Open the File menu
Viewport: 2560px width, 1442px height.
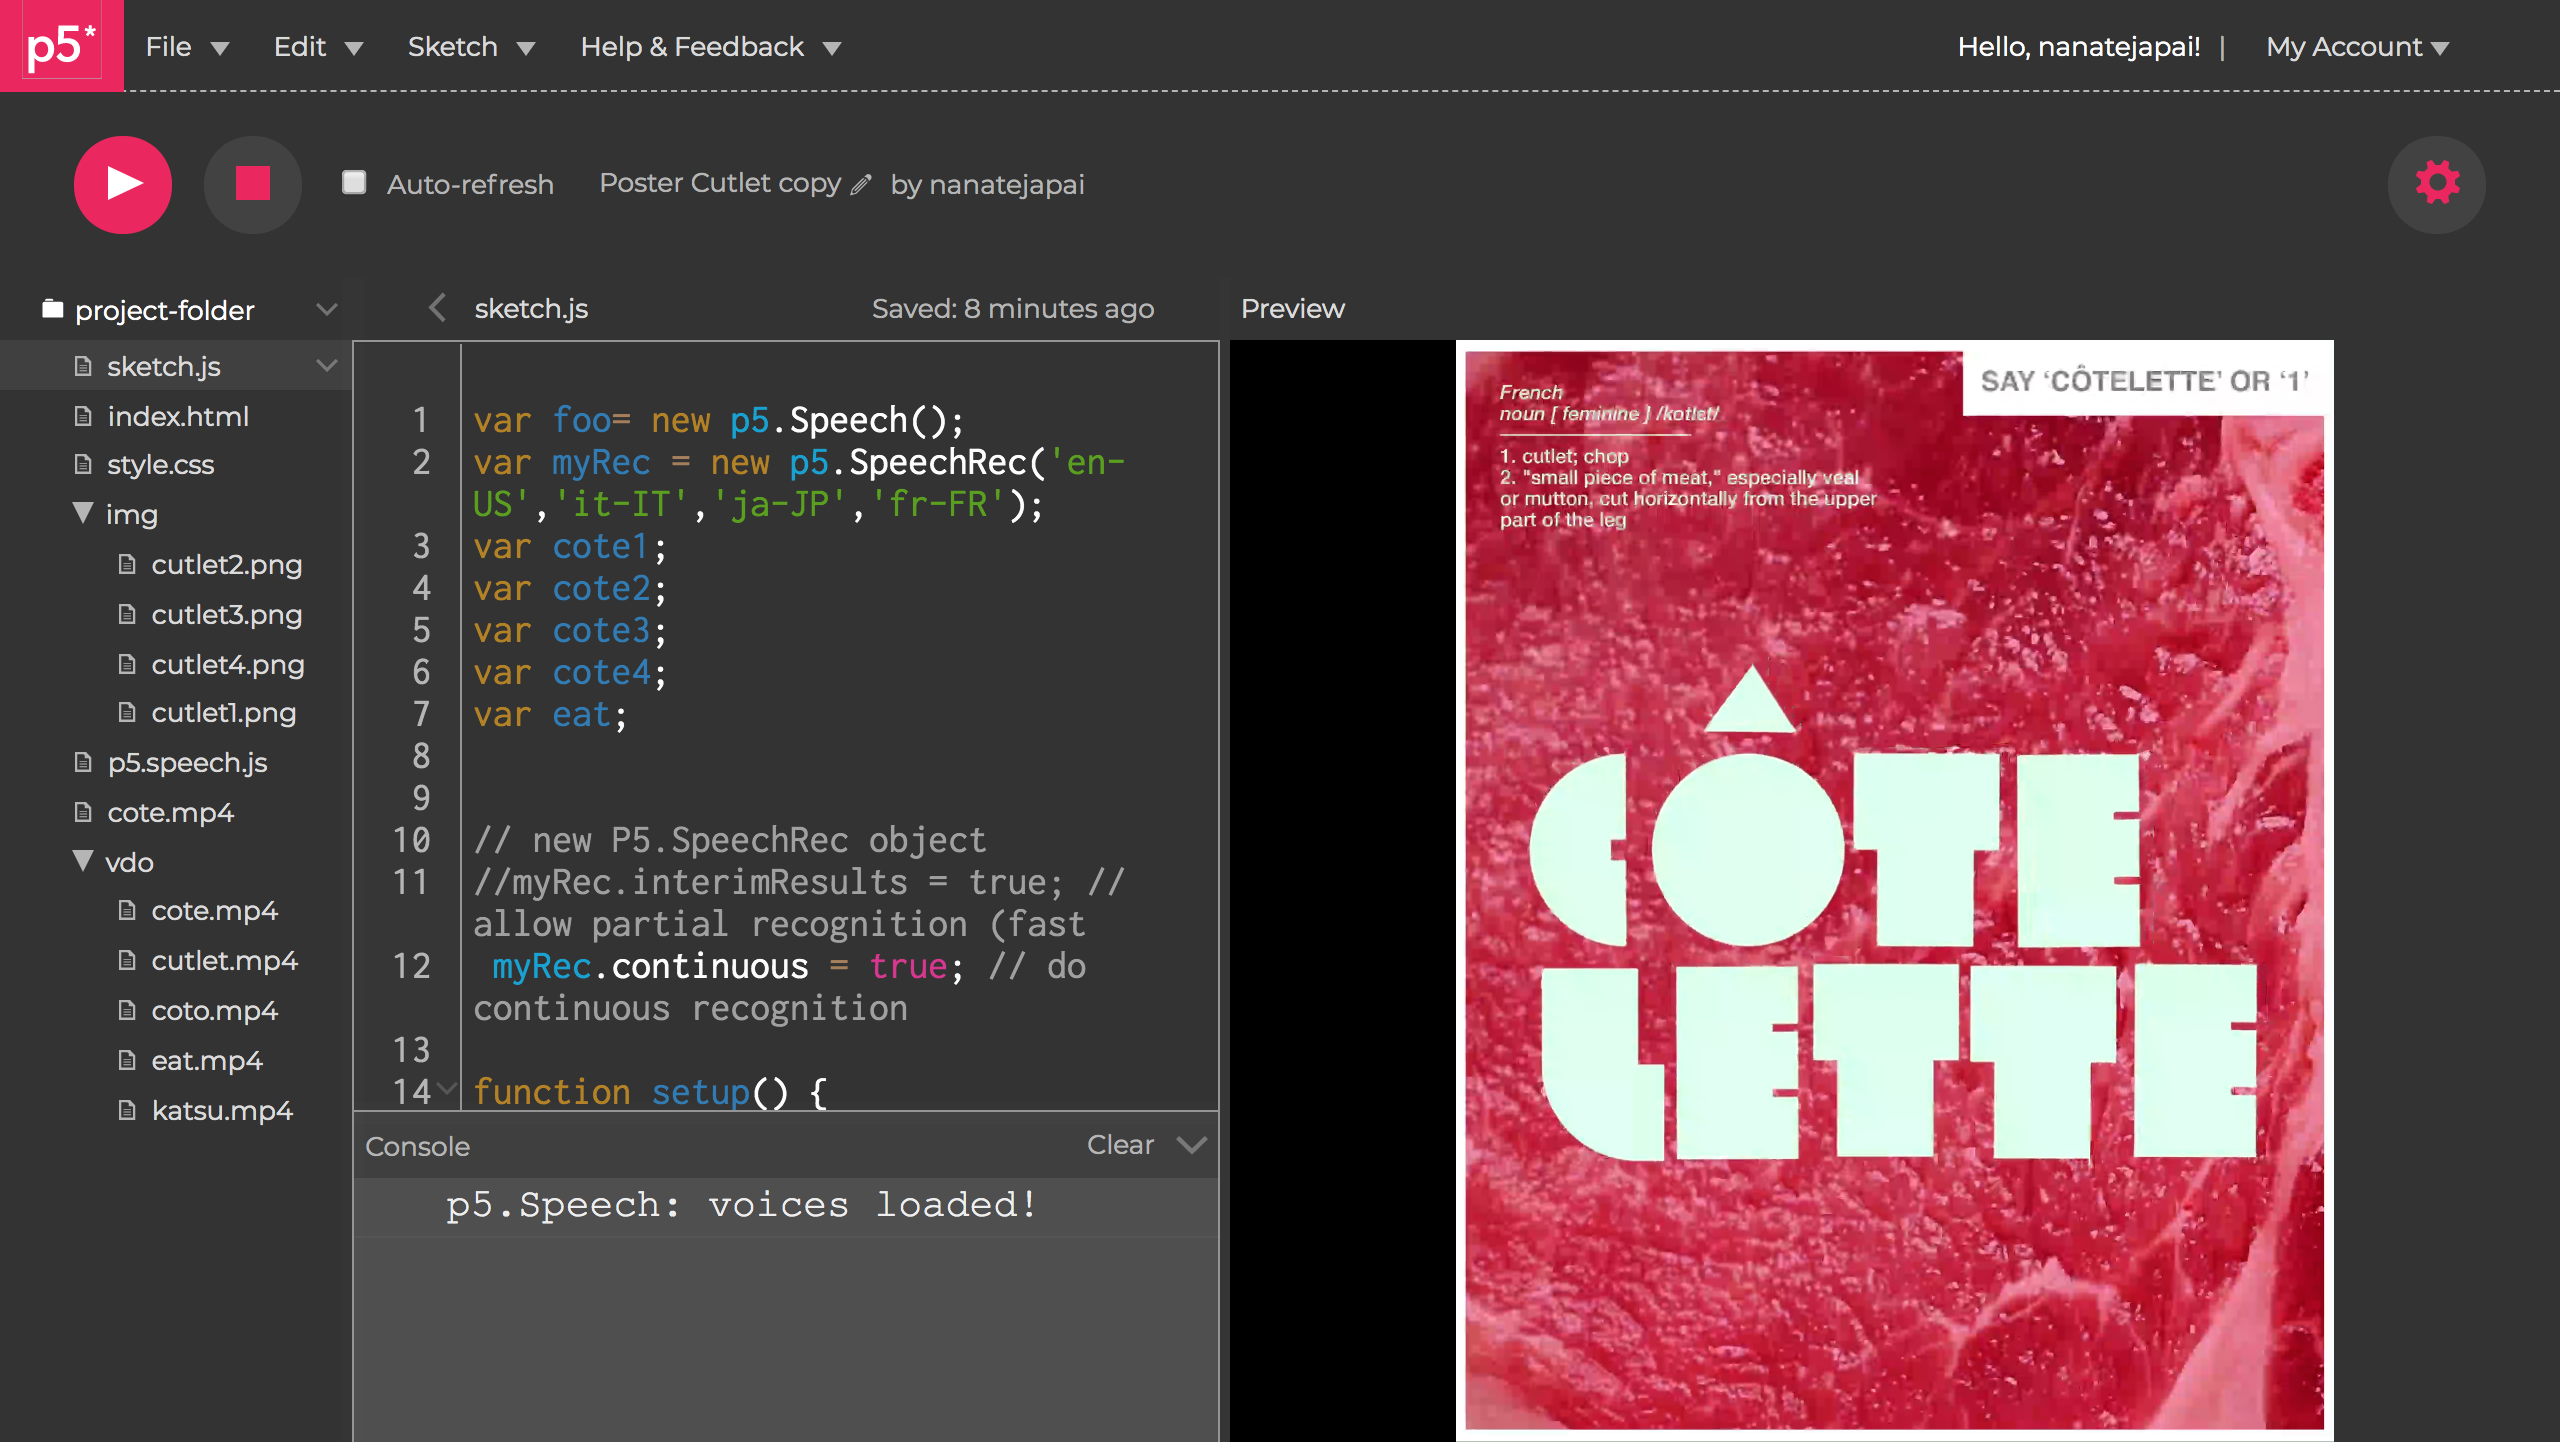[186, 46]
